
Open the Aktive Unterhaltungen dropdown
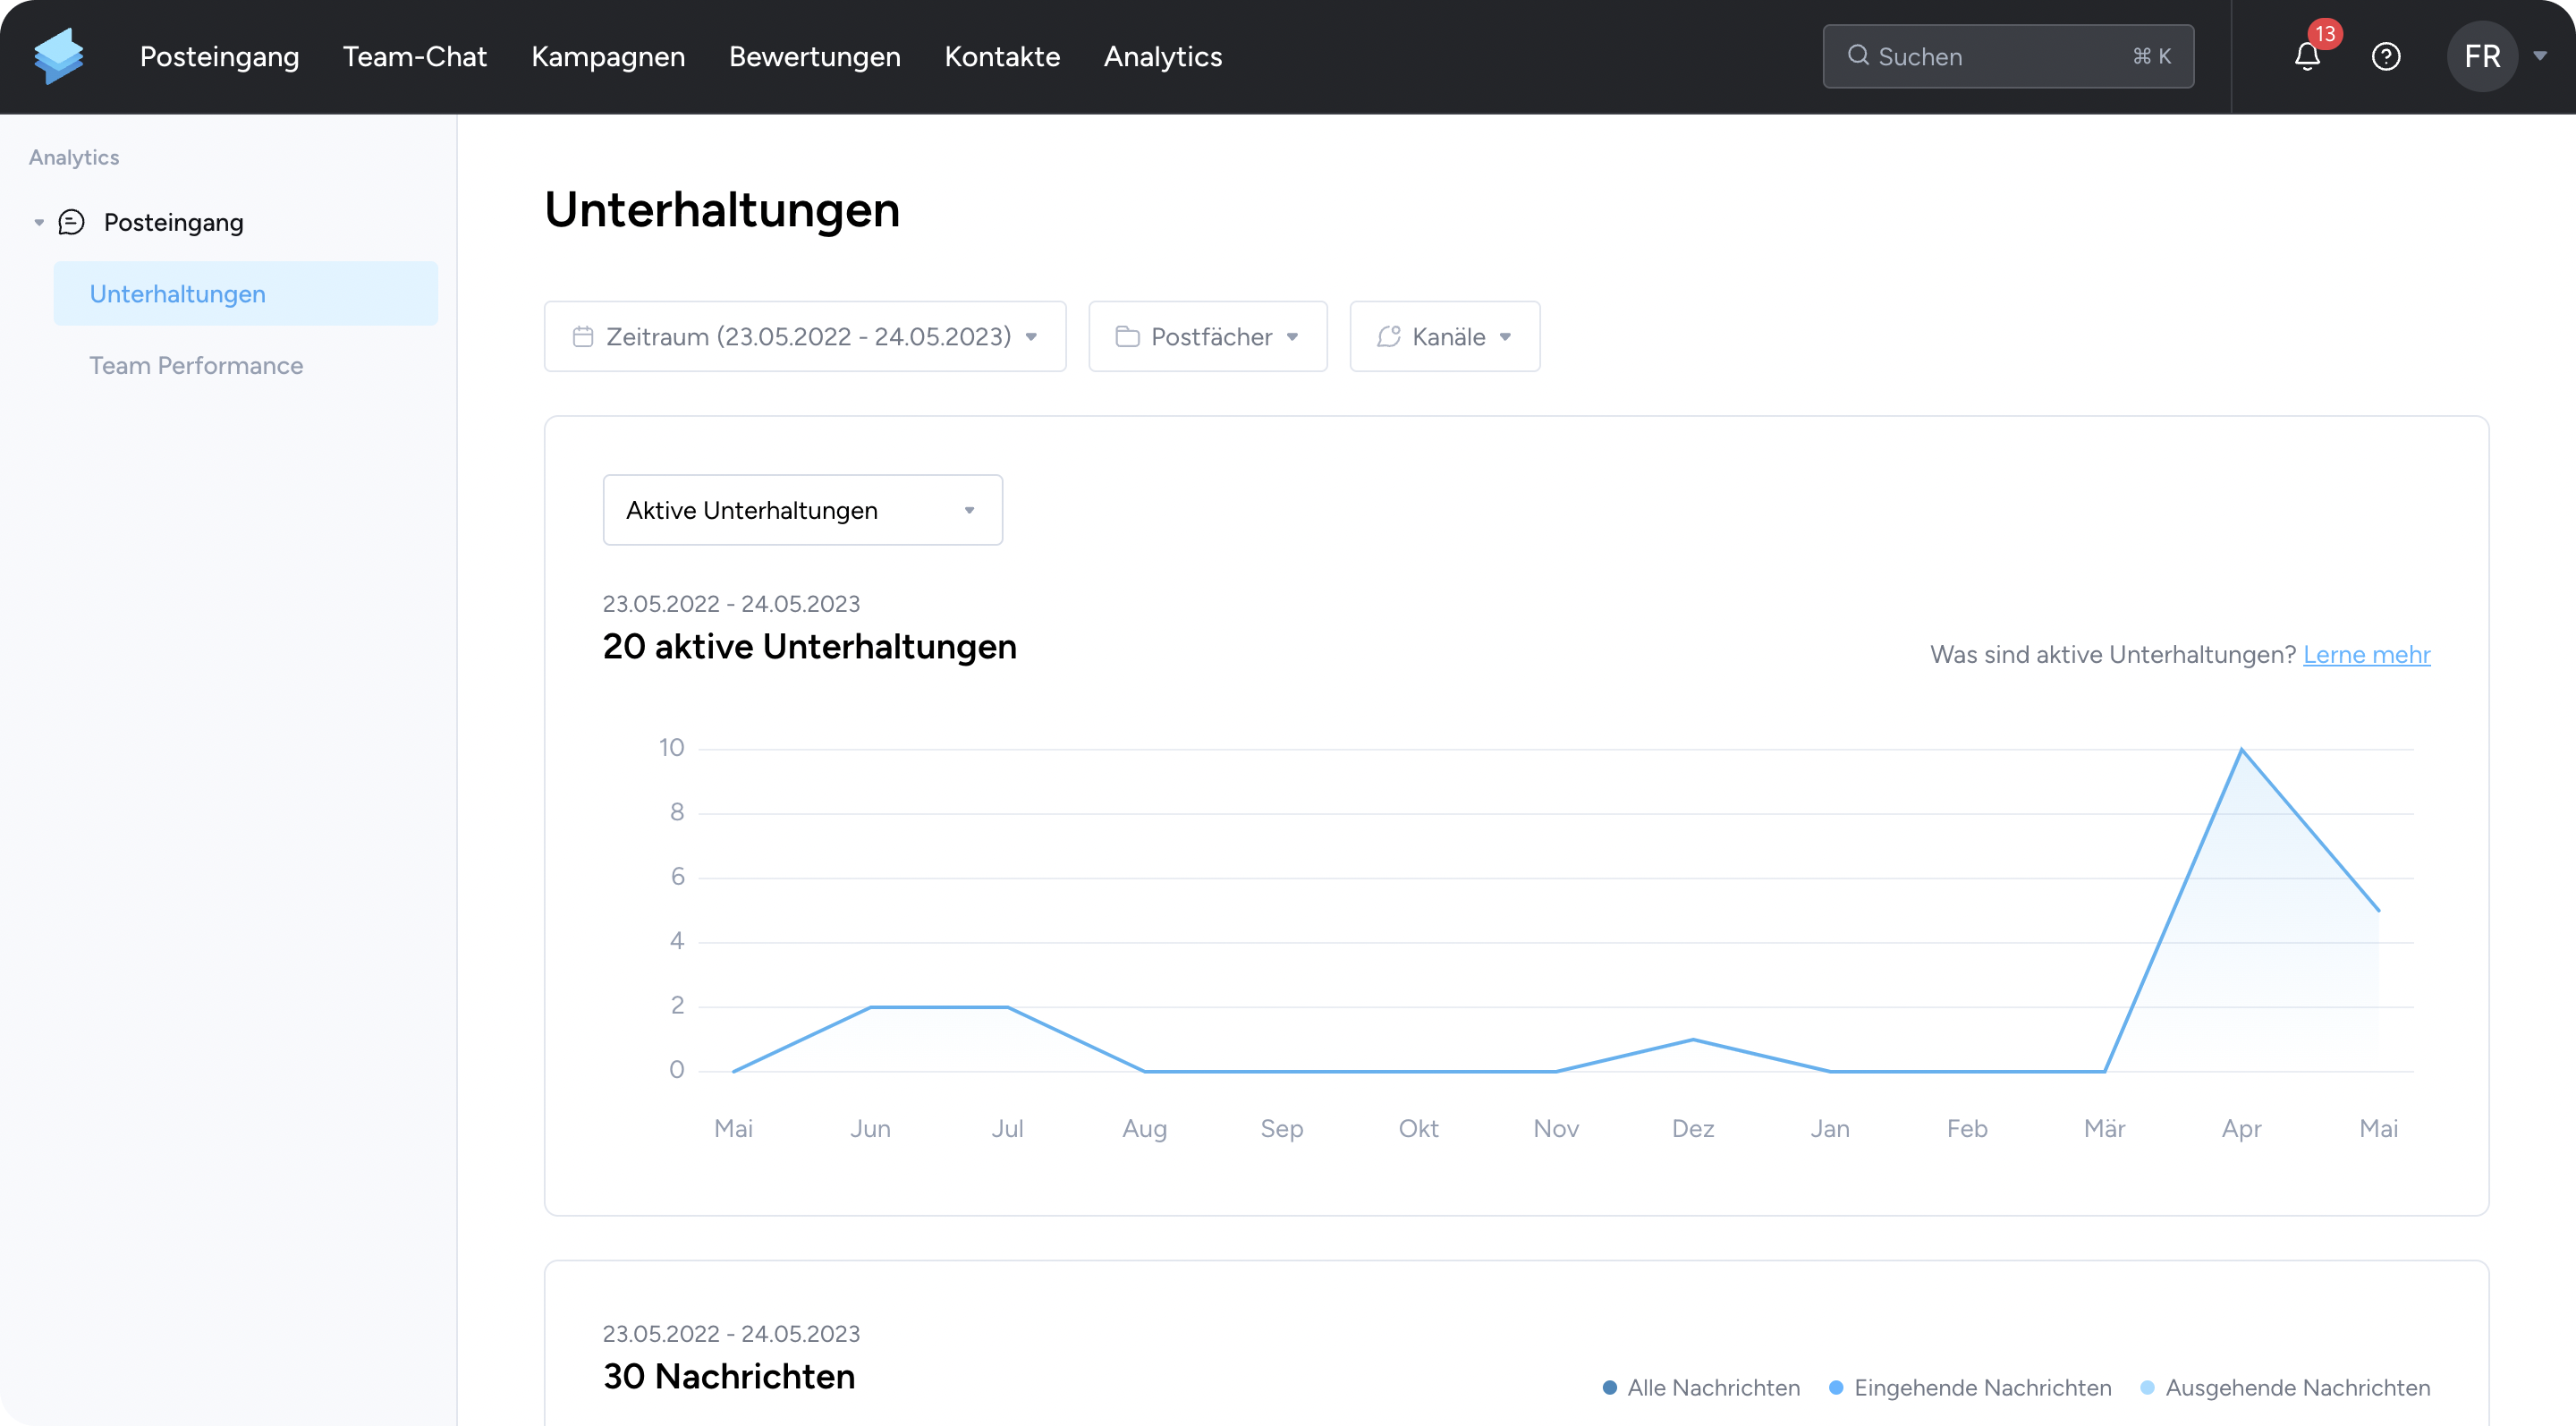coord(802,510)
